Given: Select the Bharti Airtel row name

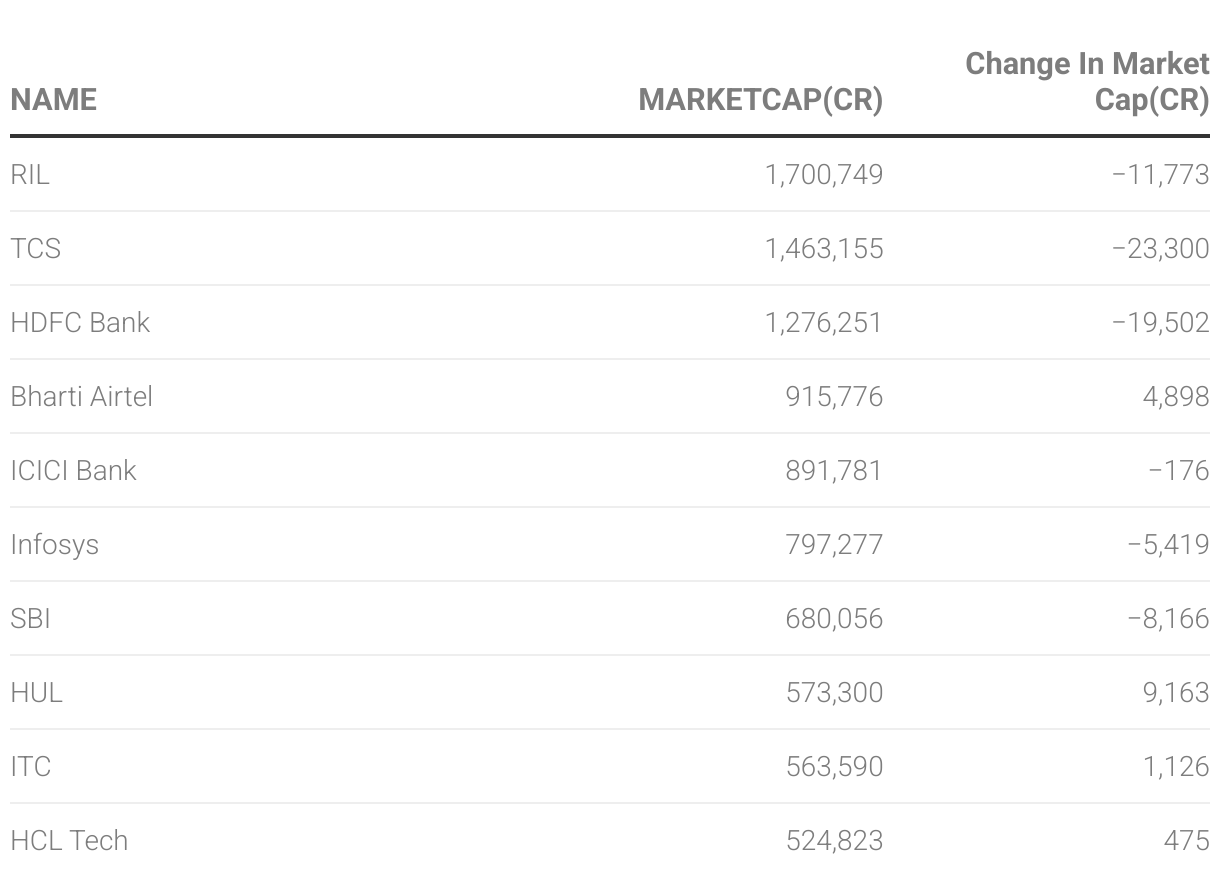Looking at the screenshot, I should [82, 397].
